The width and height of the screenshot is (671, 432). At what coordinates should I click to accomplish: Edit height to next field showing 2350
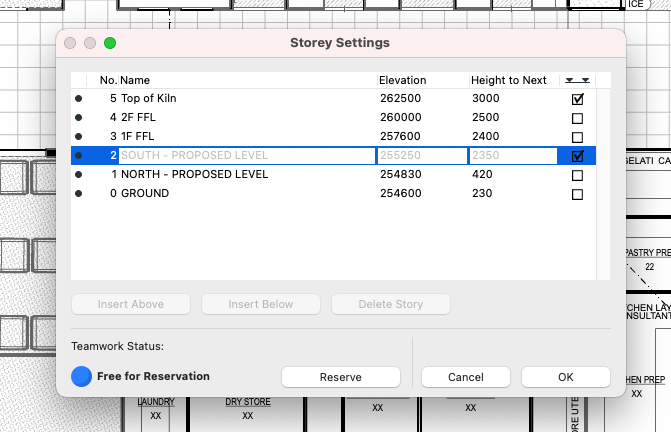coord(513,155)
